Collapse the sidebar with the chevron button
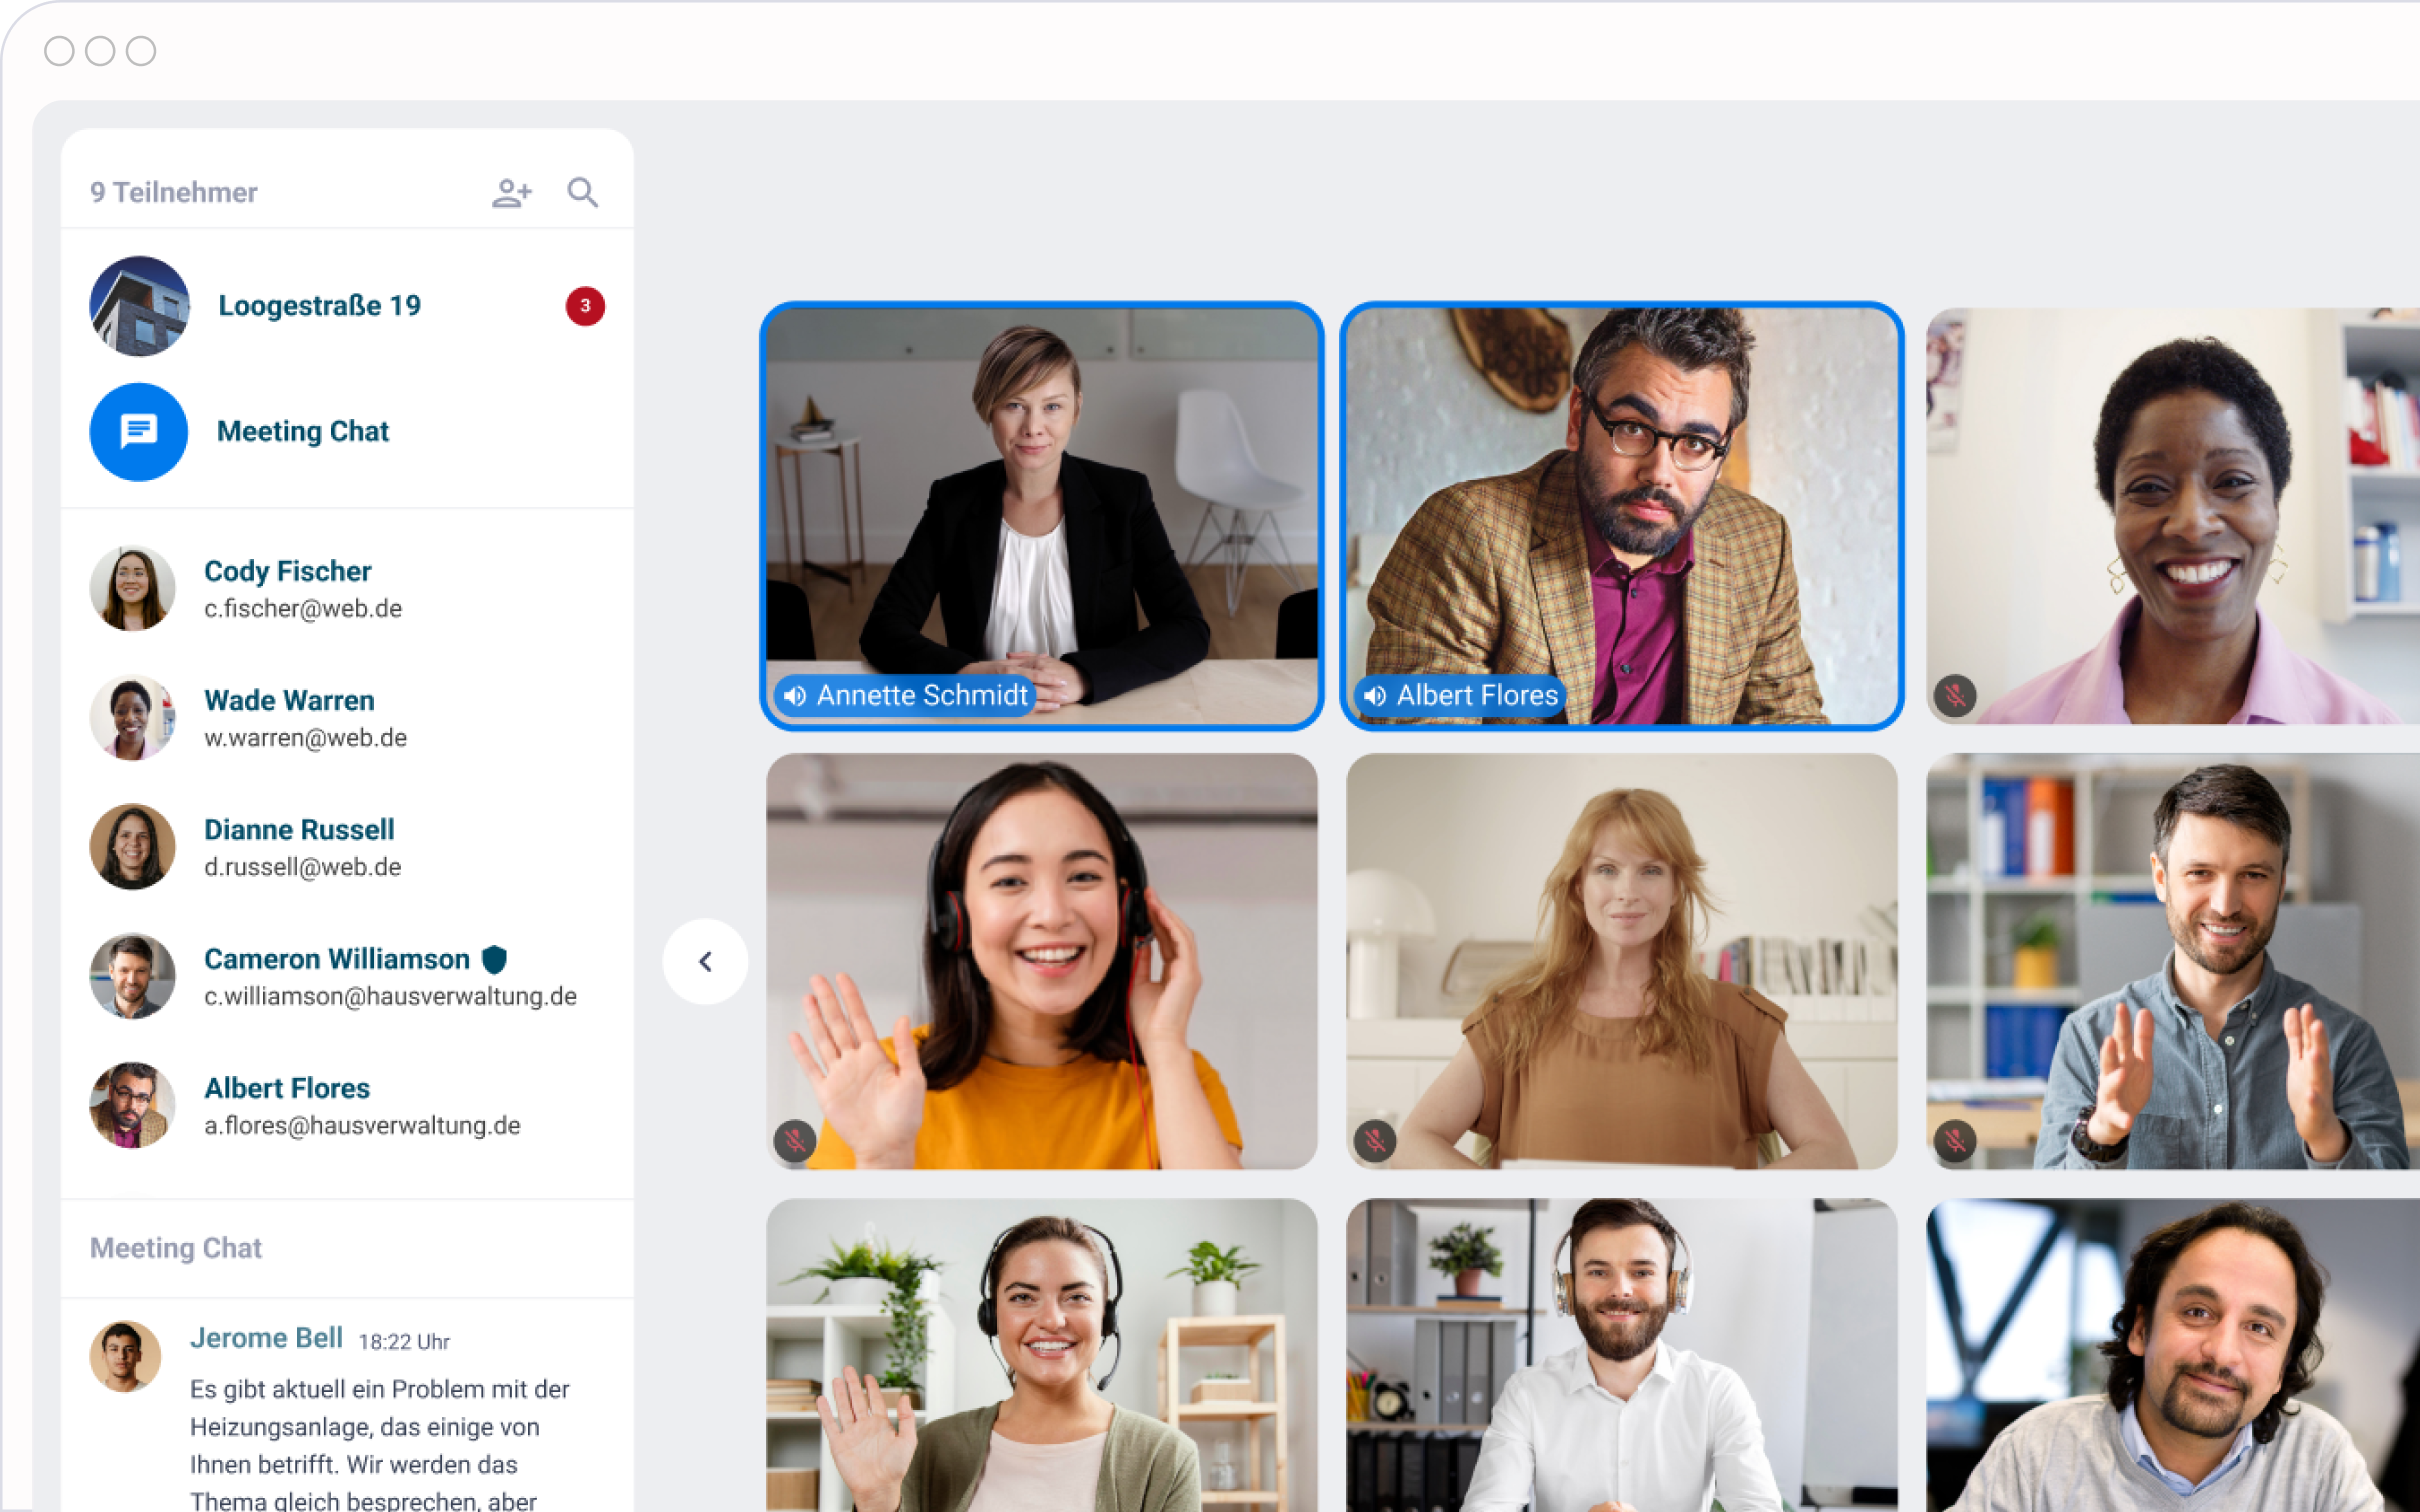 pyautogui.click(x=706, y=961)
